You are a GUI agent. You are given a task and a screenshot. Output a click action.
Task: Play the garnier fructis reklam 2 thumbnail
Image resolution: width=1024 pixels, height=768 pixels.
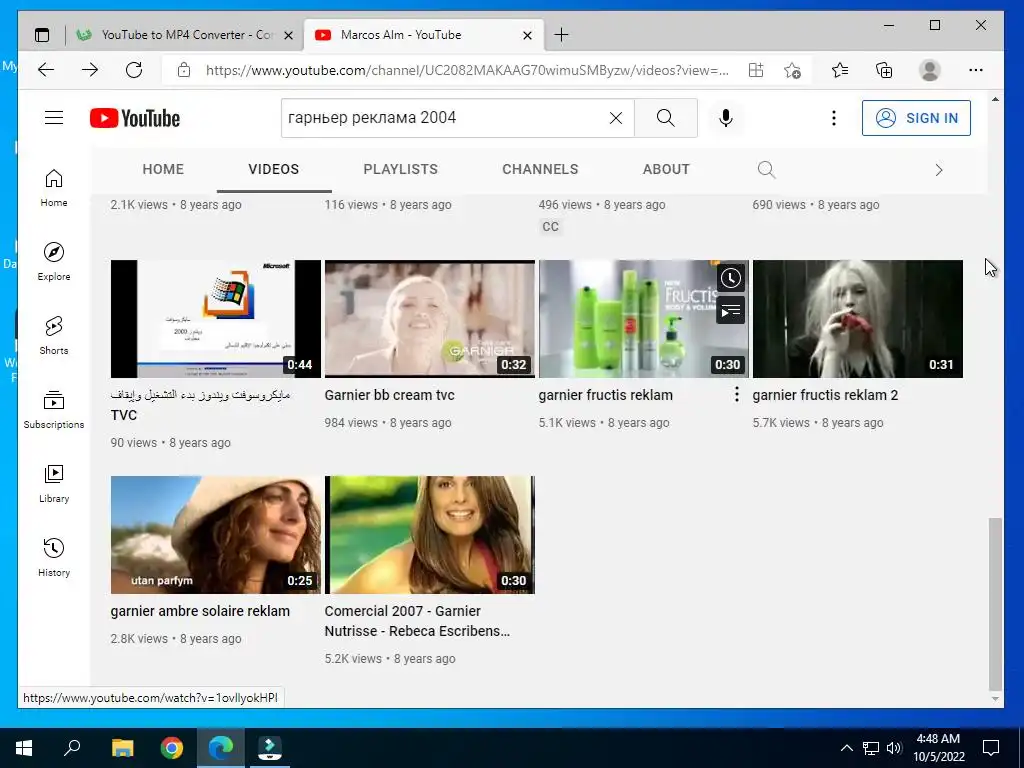857,319
